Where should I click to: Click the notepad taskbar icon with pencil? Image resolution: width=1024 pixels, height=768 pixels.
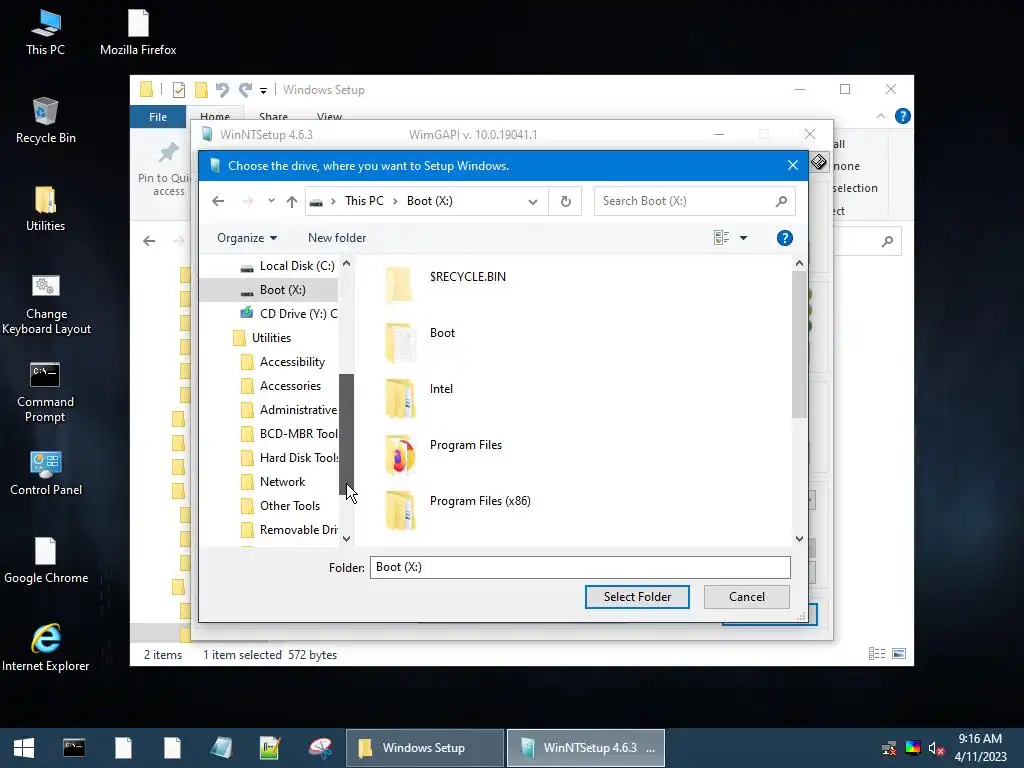(x=270, y=748)
